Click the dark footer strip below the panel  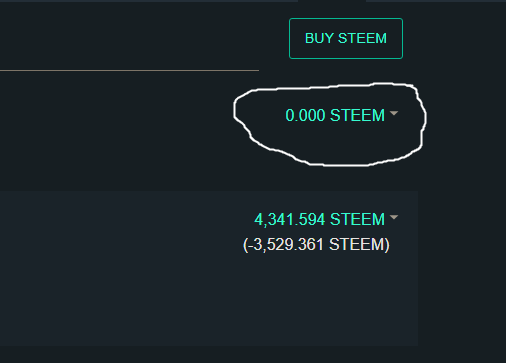click(x=253, y=355)
